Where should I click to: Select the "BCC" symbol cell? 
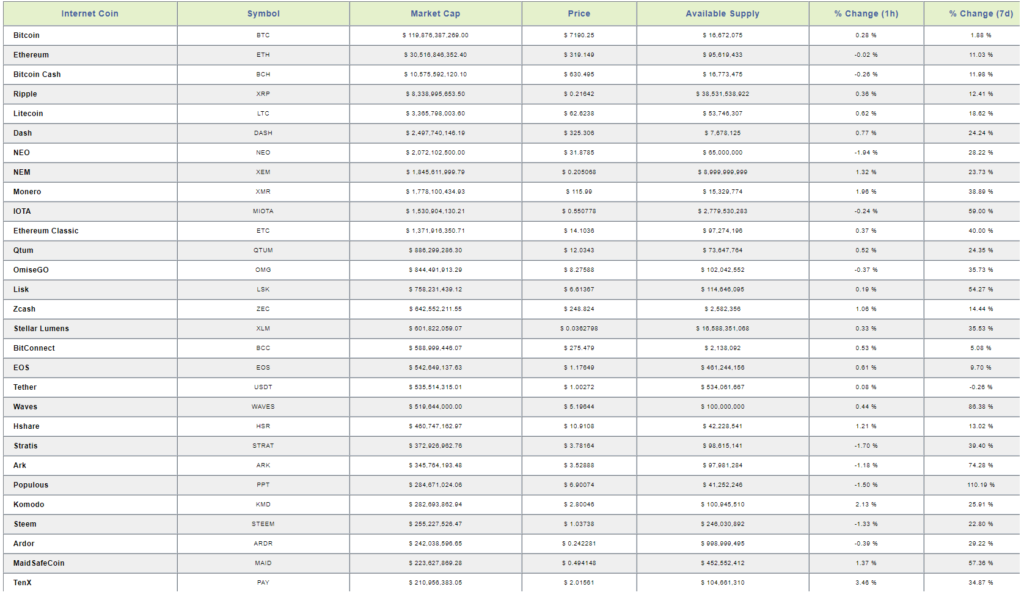[x=263, y=349]
